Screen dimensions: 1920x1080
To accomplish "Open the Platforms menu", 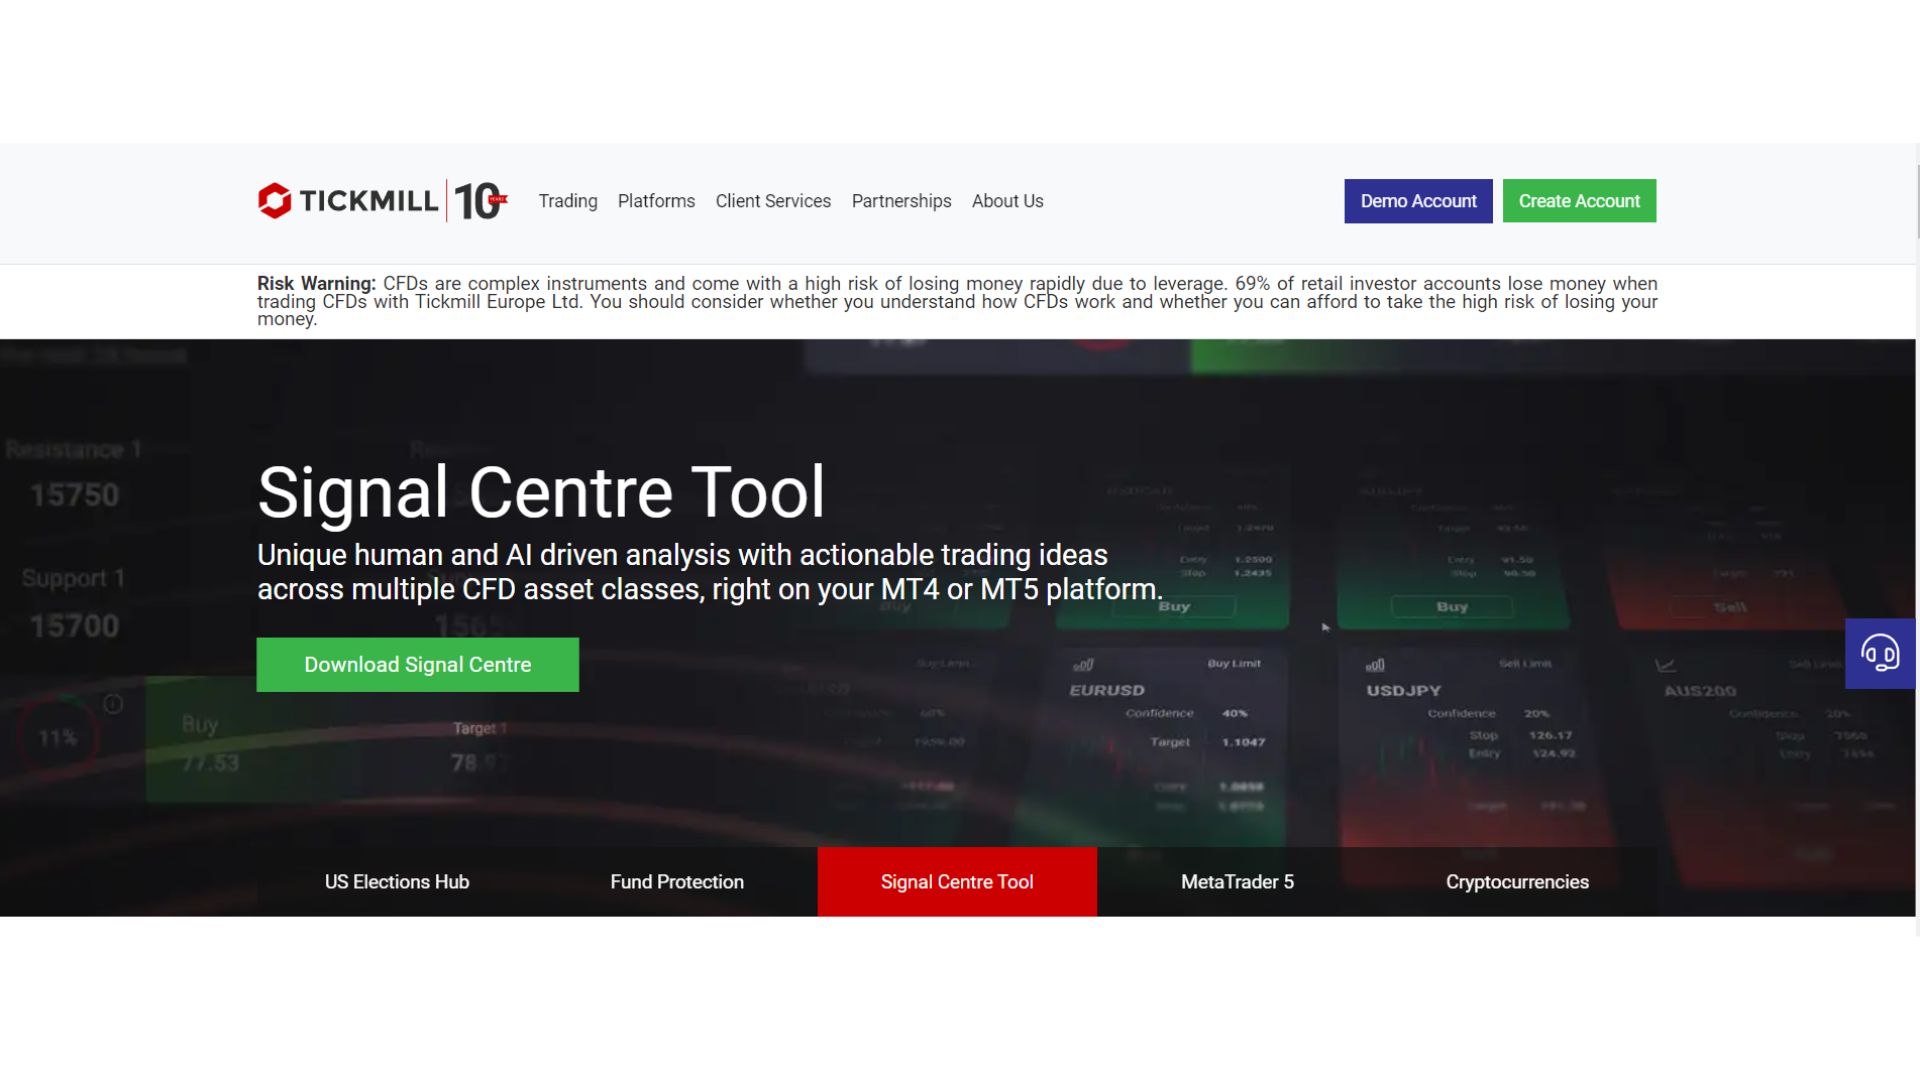I will (x=656, y=201).
